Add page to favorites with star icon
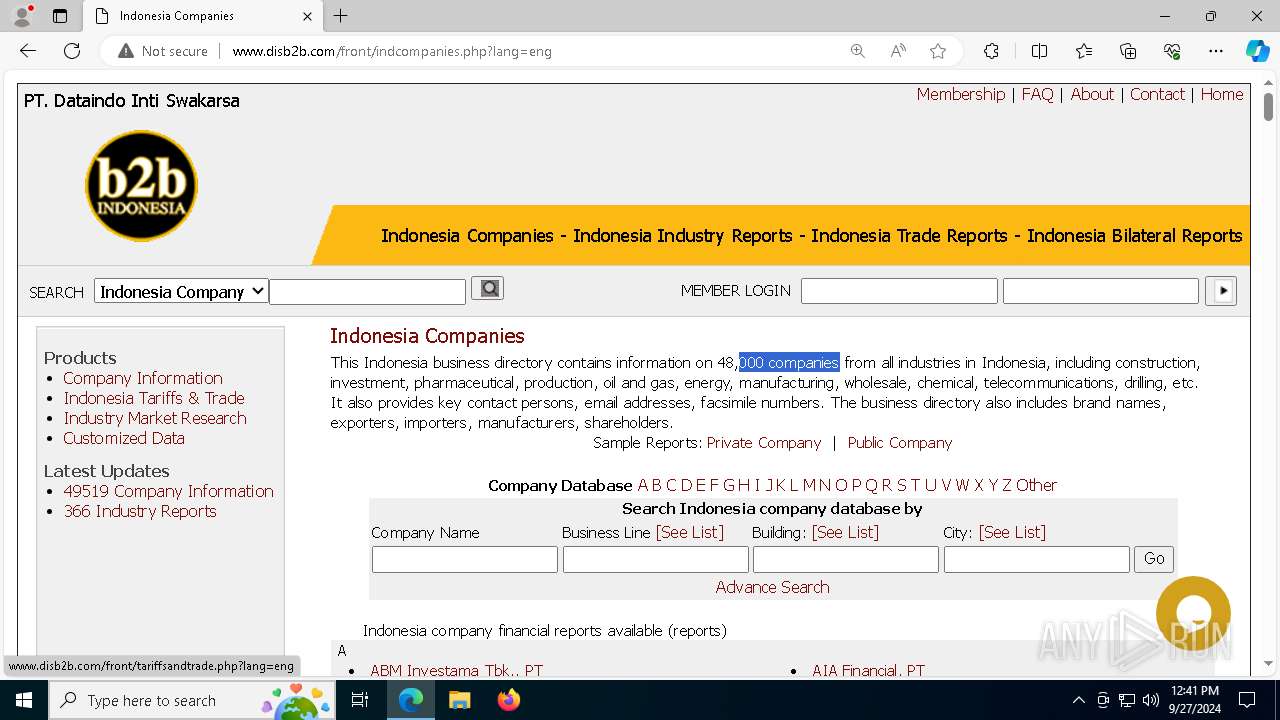1280x720 pixels. coord(938,51)
